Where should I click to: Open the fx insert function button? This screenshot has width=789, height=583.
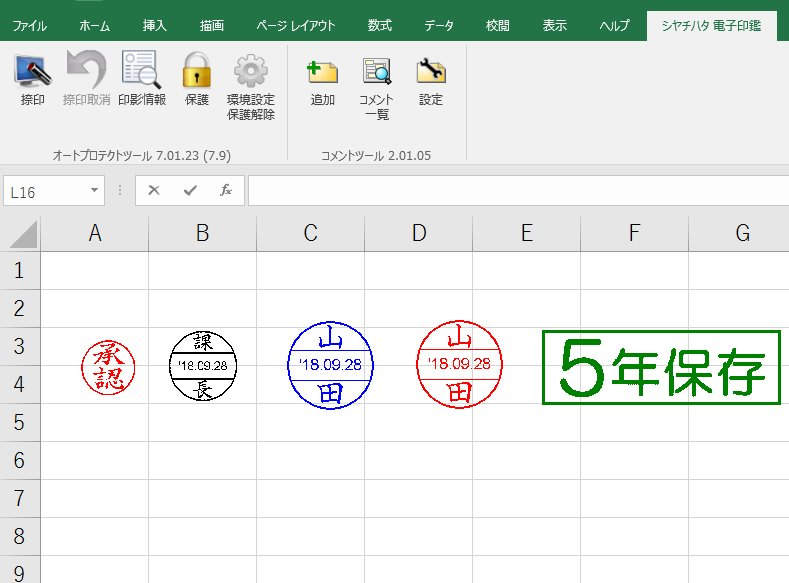click(226, 190)
